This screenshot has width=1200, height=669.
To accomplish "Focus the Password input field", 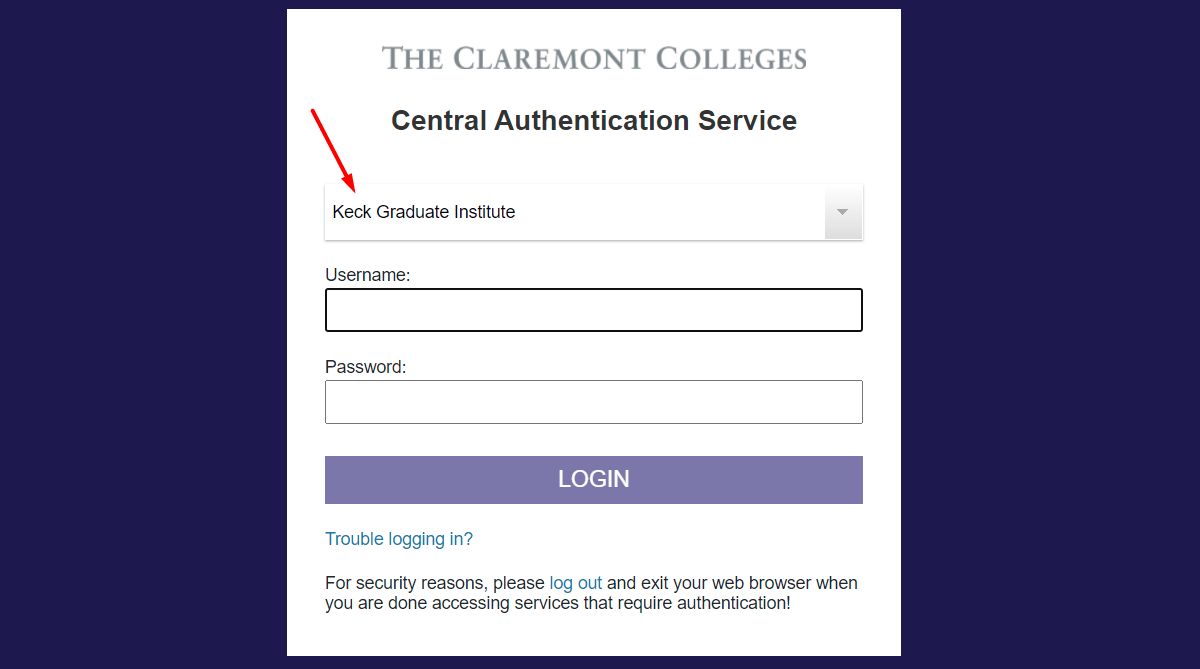I will (x=594, y=402).
